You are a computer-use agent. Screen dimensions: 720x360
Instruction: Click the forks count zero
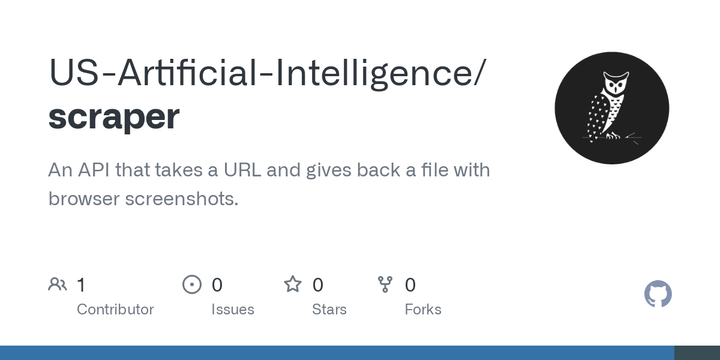(410, 285)
